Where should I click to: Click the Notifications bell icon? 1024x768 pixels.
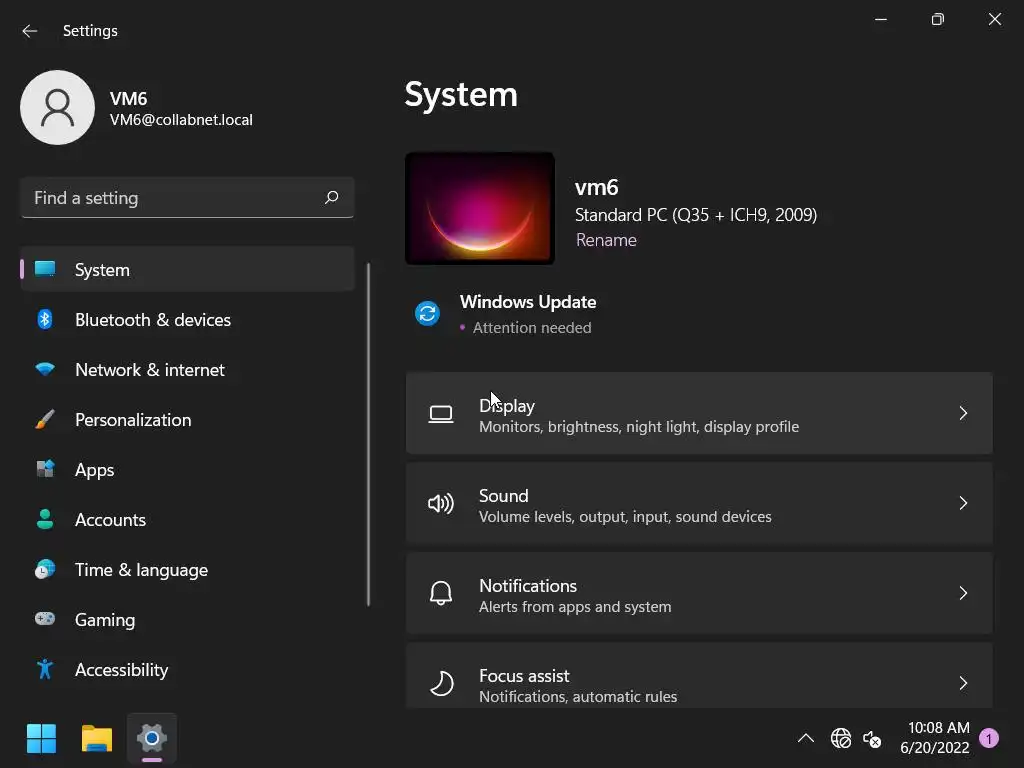pyautogui.click(x=441, y=593)
